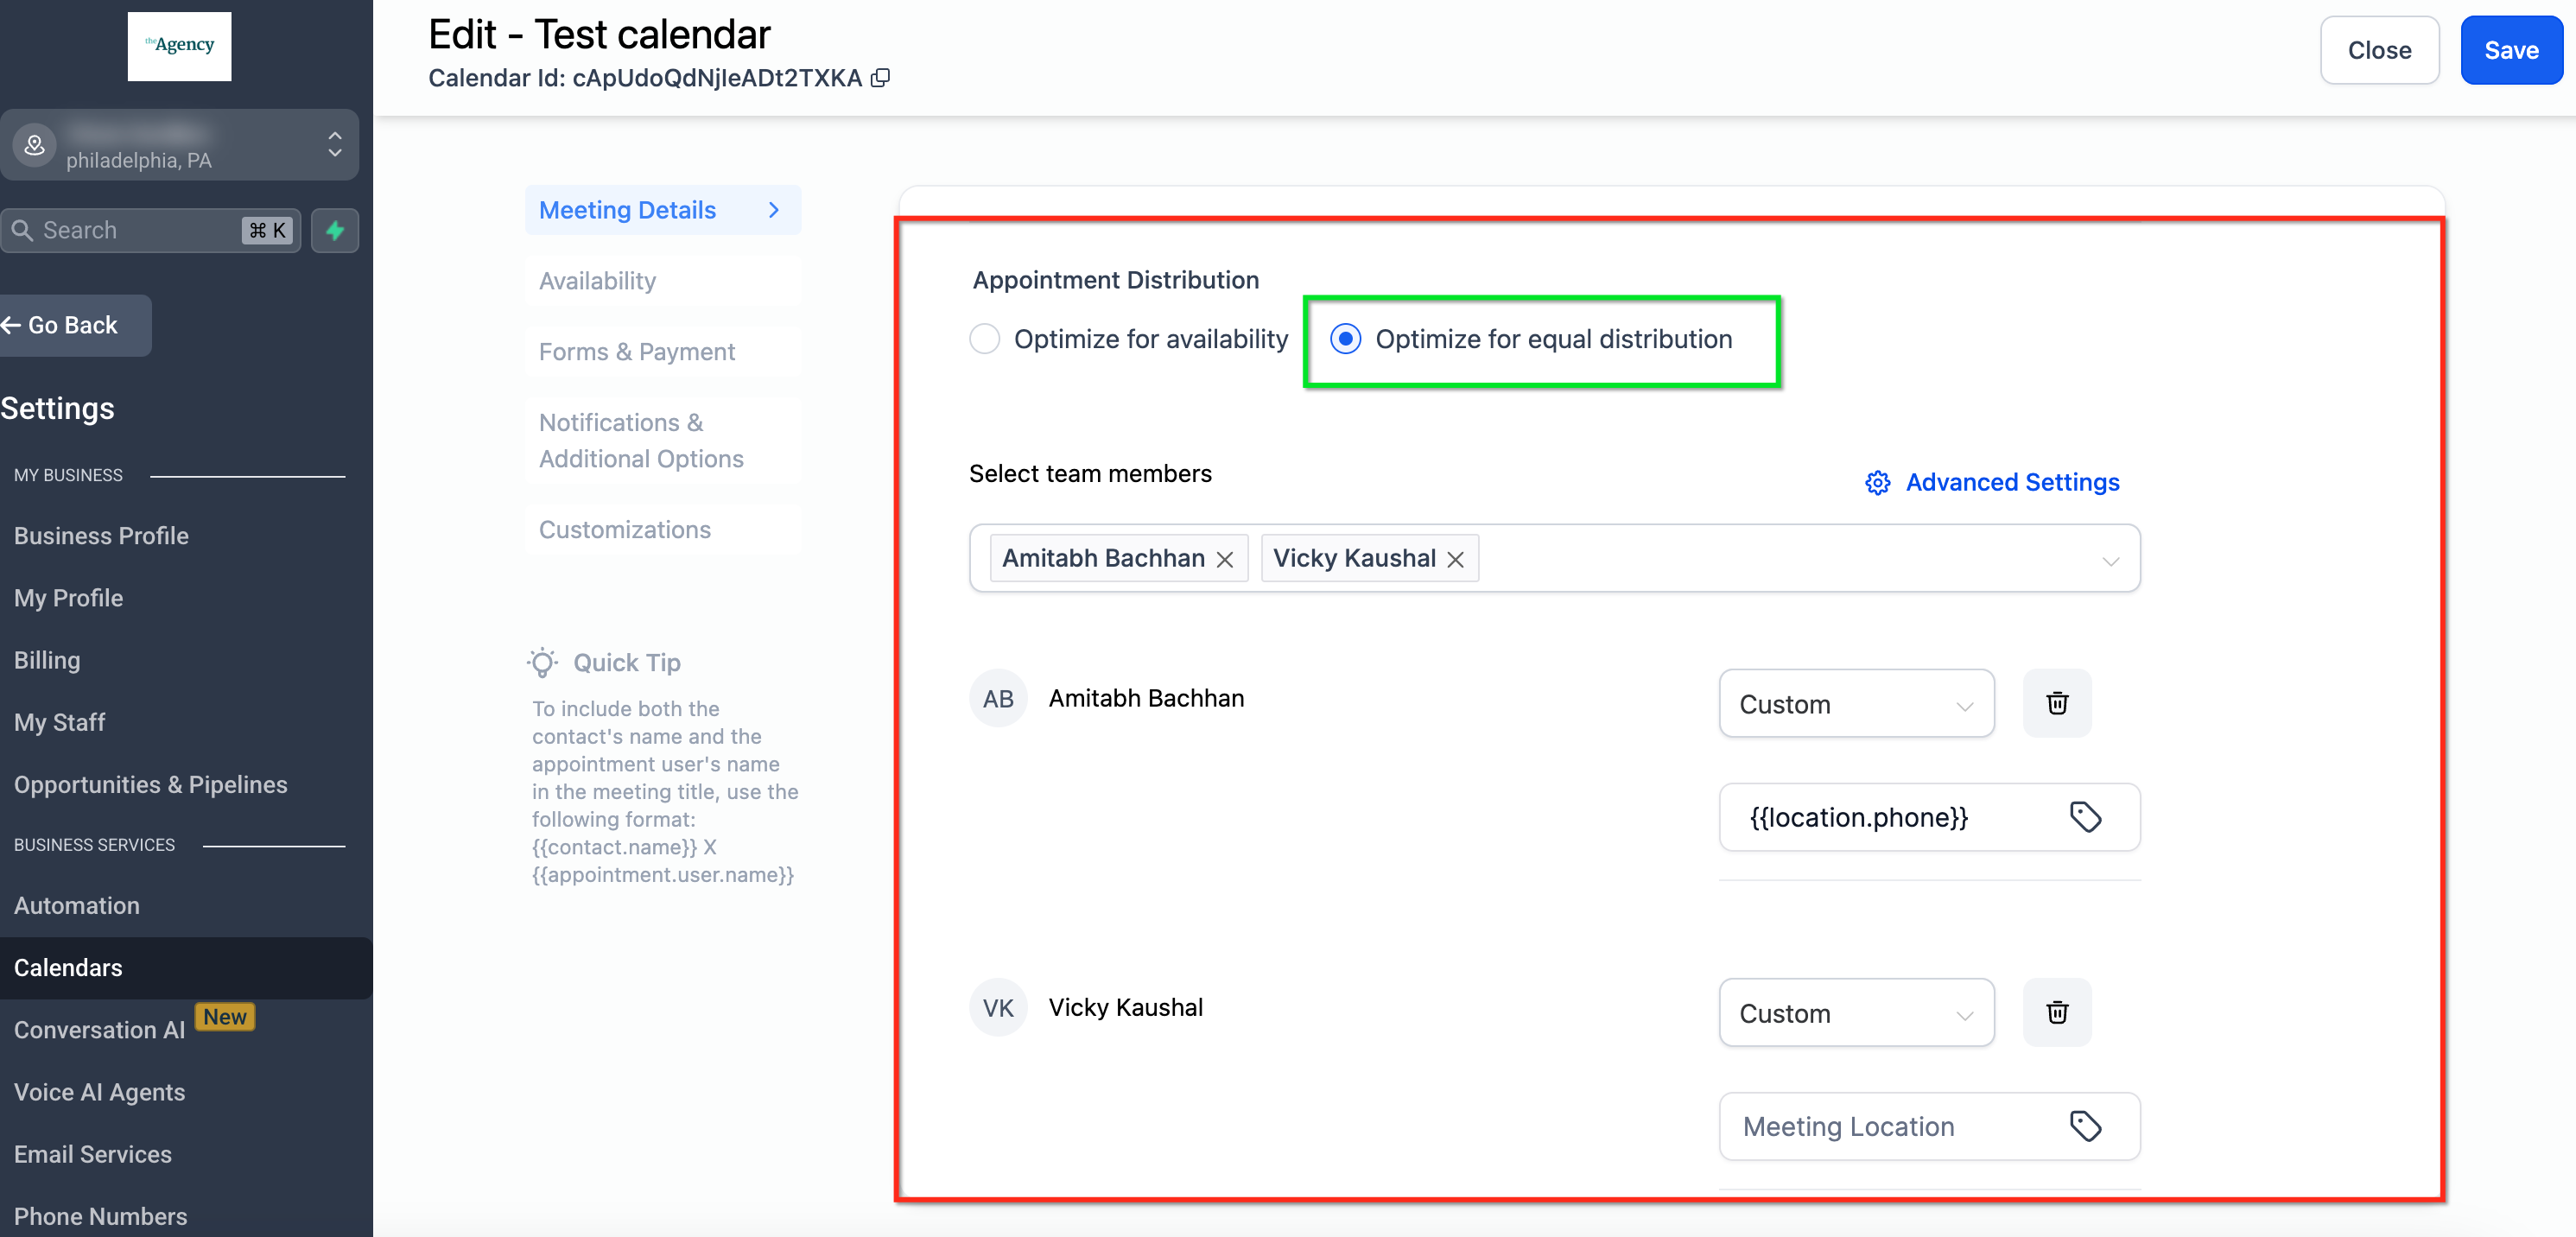Copy the Calendar Id with copy icon
2576x1237 pixels.
click(880, 78)
